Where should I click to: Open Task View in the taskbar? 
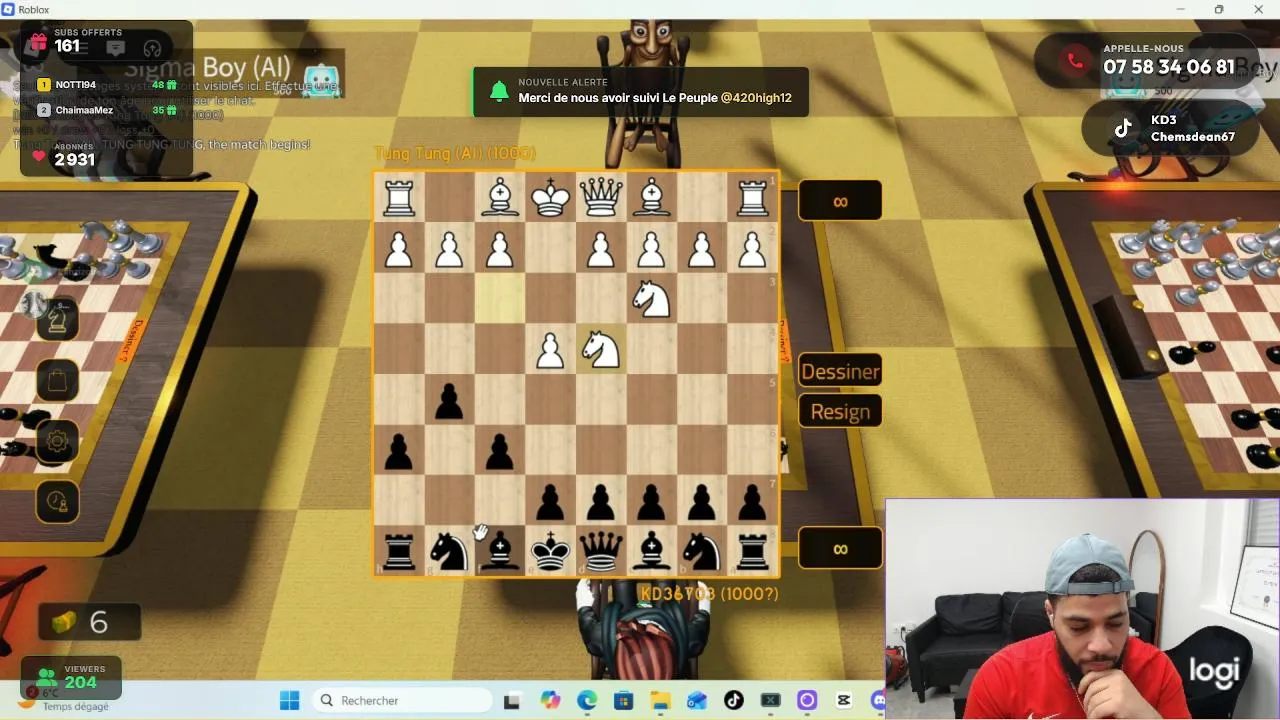512,700
